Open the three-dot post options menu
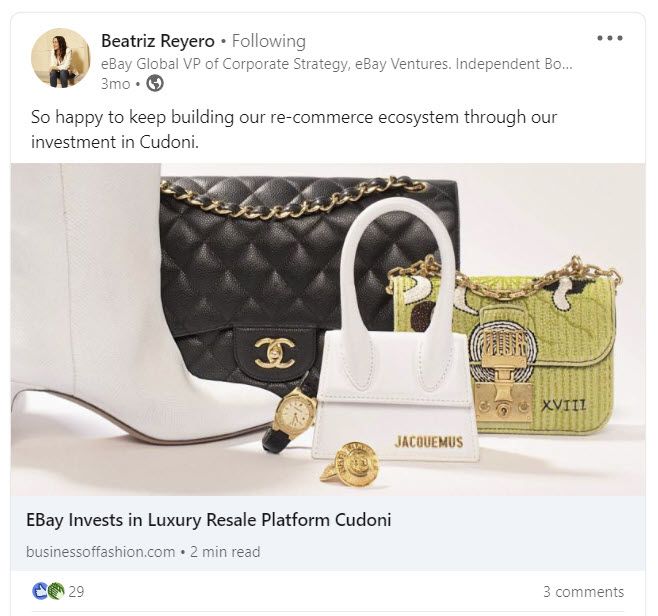 coord(610,38)
